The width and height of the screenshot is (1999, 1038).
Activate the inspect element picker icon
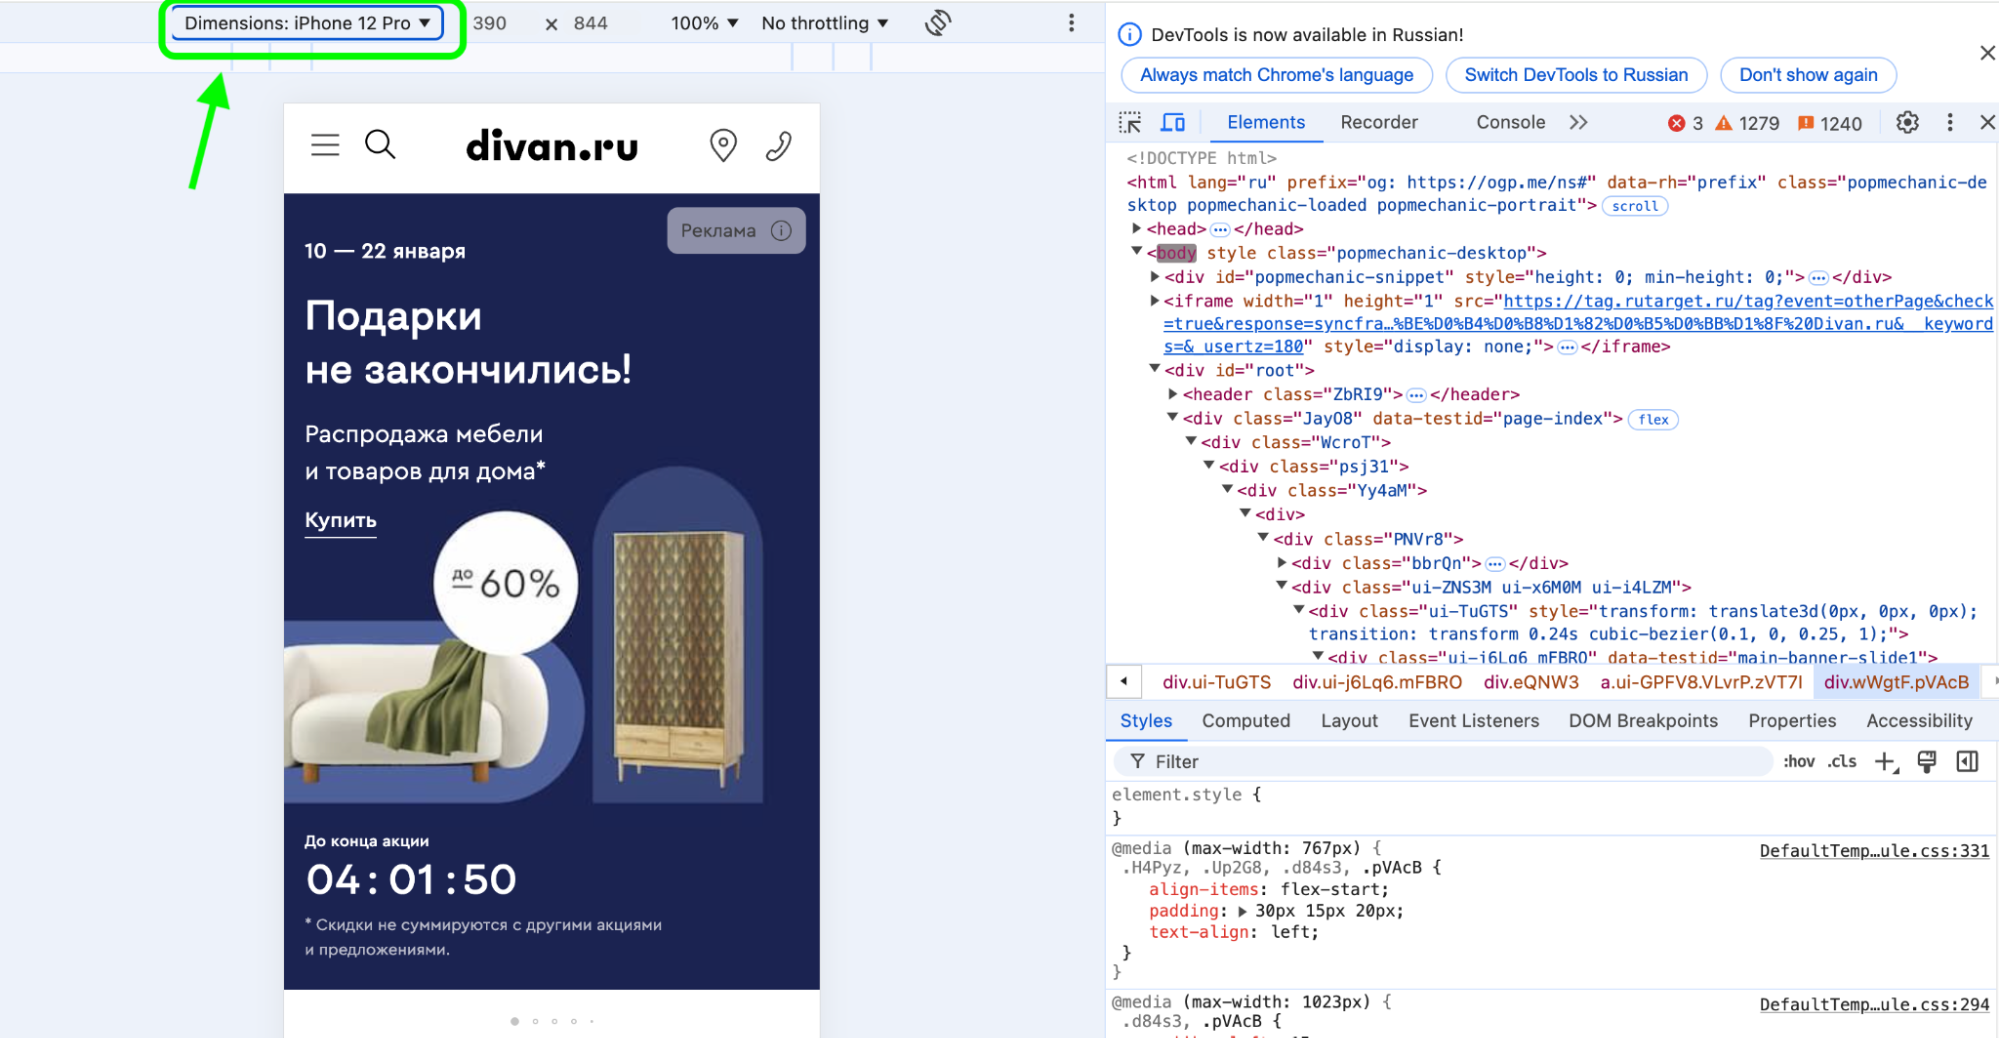pos(1130,123)
